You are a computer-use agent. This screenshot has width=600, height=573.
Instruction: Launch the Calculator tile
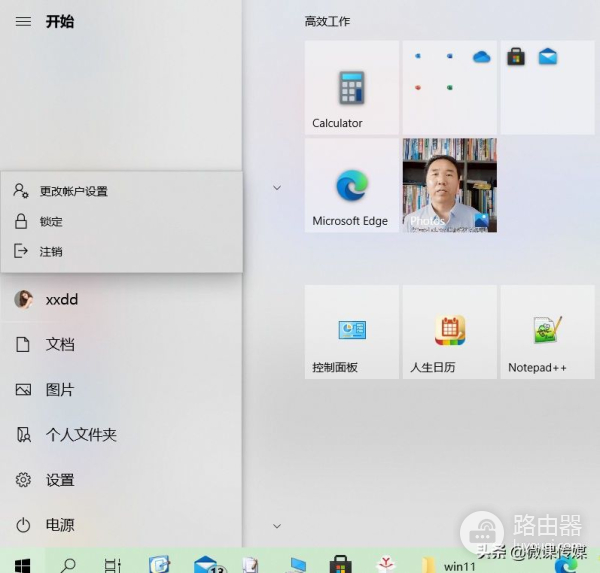(x=352, y=88)
